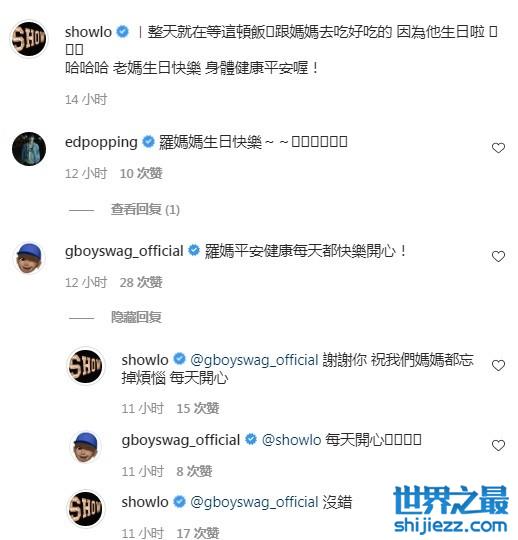Expand 查看回复 (1) under edpopping
This screenshot has height=540, width=518.
coord(145,209)
